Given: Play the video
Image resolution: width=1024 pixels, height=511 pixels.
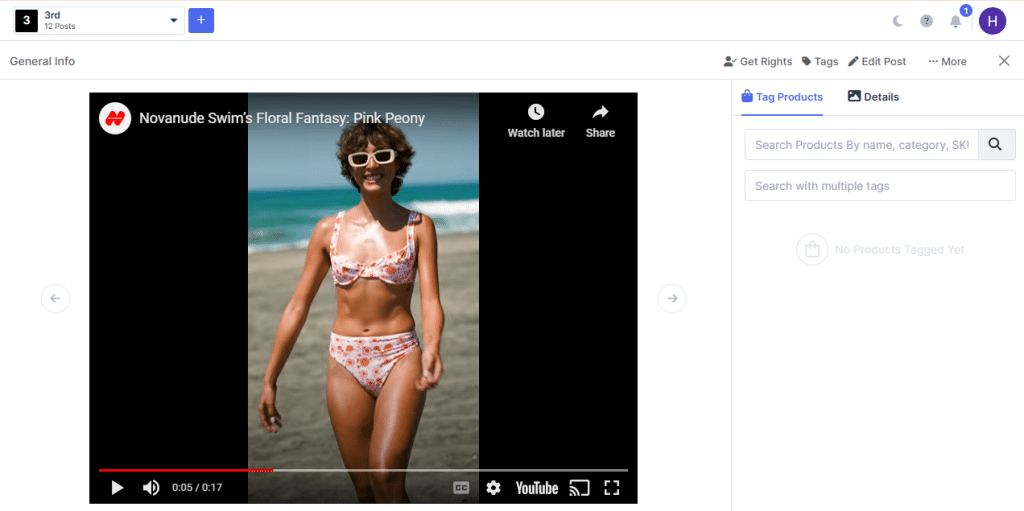Looking at the screenshot, I should [117, 488].
